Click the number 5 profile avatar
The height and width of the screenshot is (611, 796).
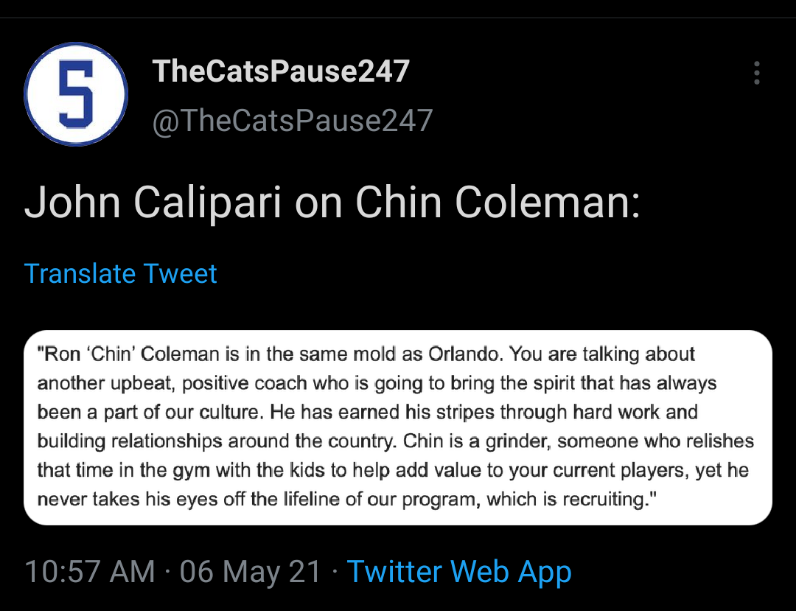point(75,94)
